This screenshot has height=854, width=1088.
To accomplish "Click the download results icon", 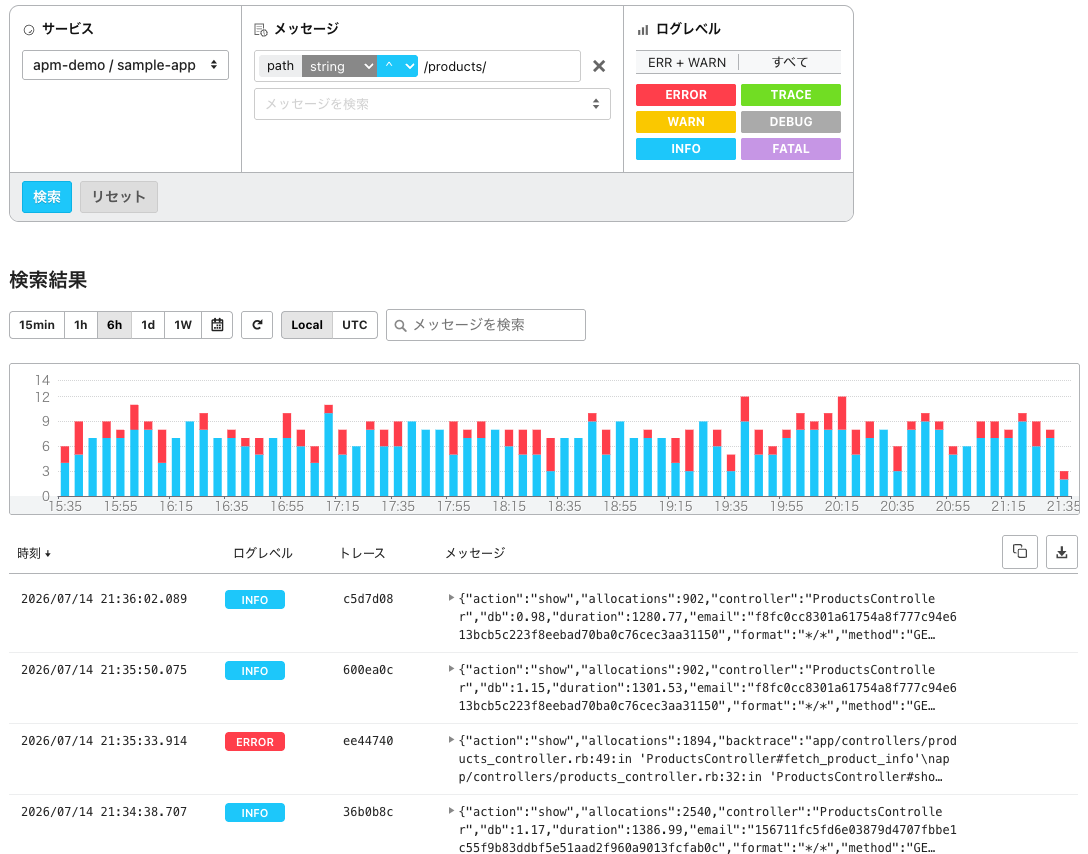I will [1062, 552].
